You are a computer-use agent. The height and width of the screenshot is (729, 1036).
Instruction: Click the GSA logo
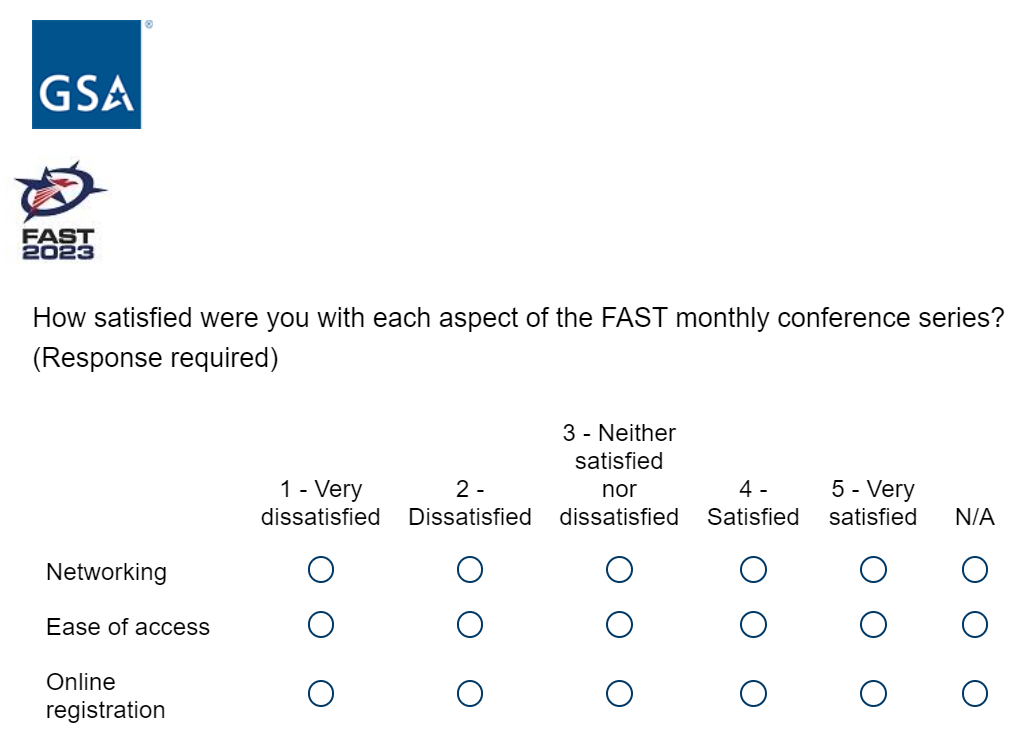click(x=86, y=75)
